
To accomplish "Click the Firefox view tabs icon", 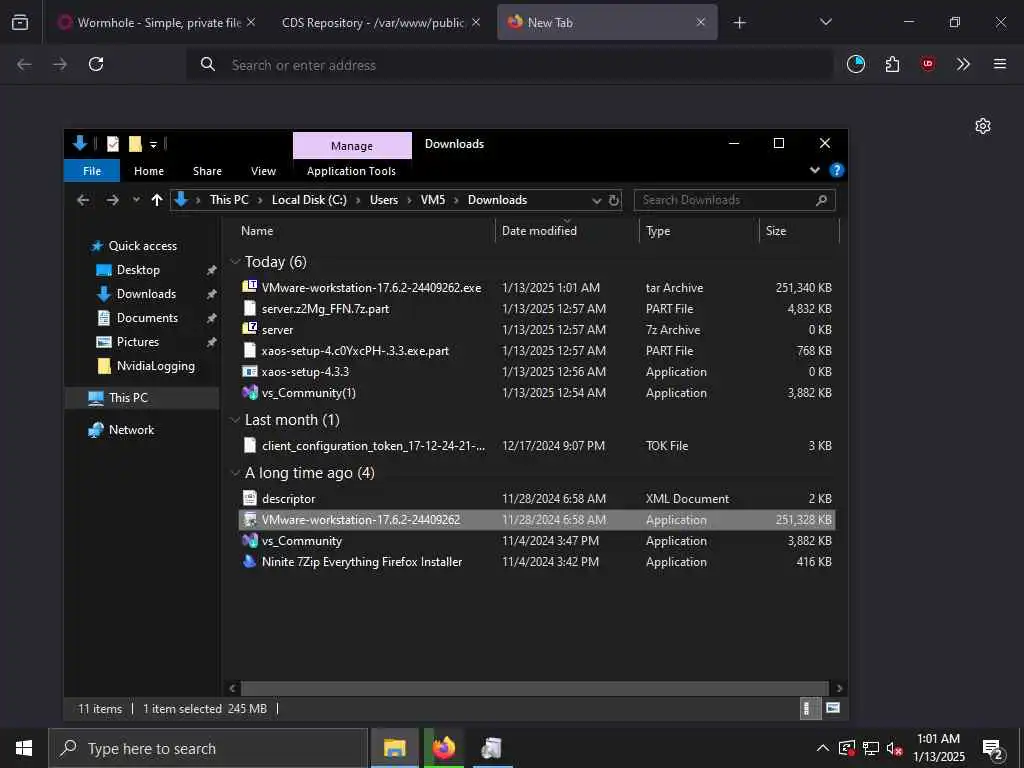I will click(x=20, y=22).
